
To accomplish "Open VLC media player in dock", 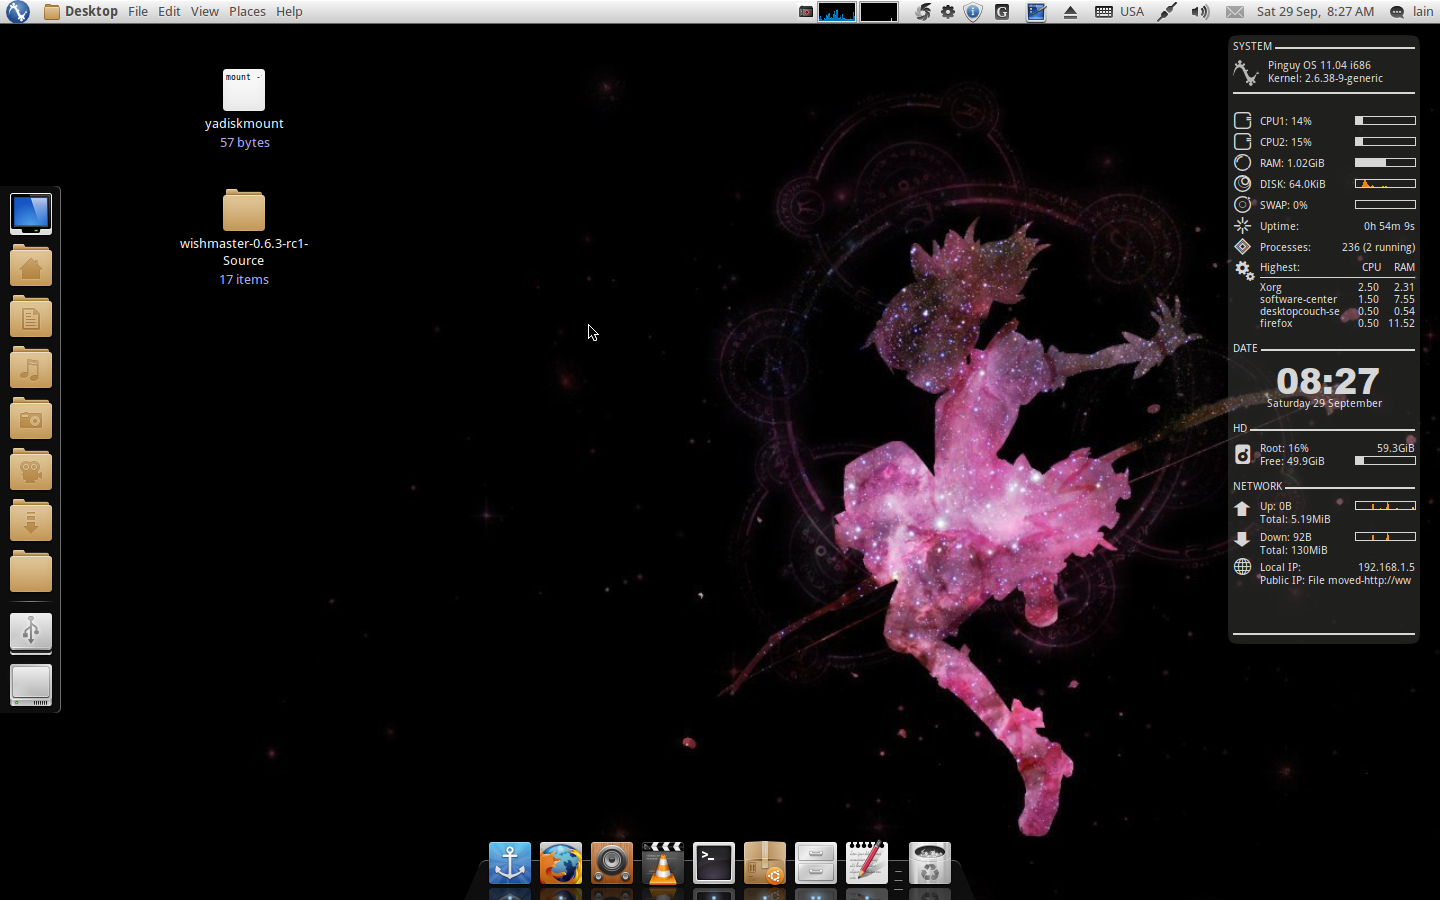I will [662, 863].
